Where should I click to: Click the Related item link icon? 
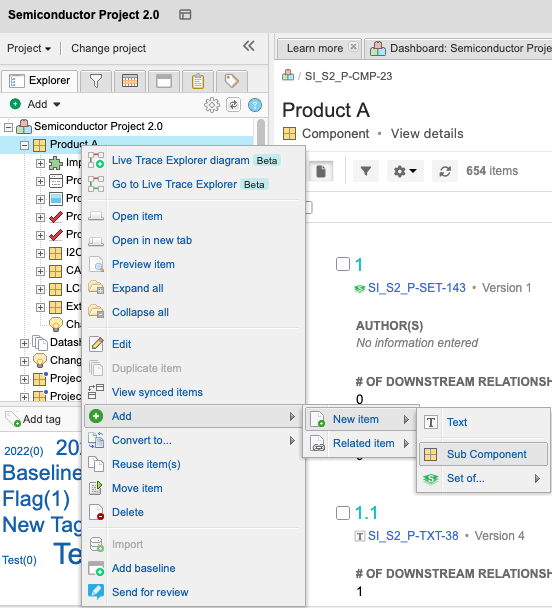pos(317,443)
